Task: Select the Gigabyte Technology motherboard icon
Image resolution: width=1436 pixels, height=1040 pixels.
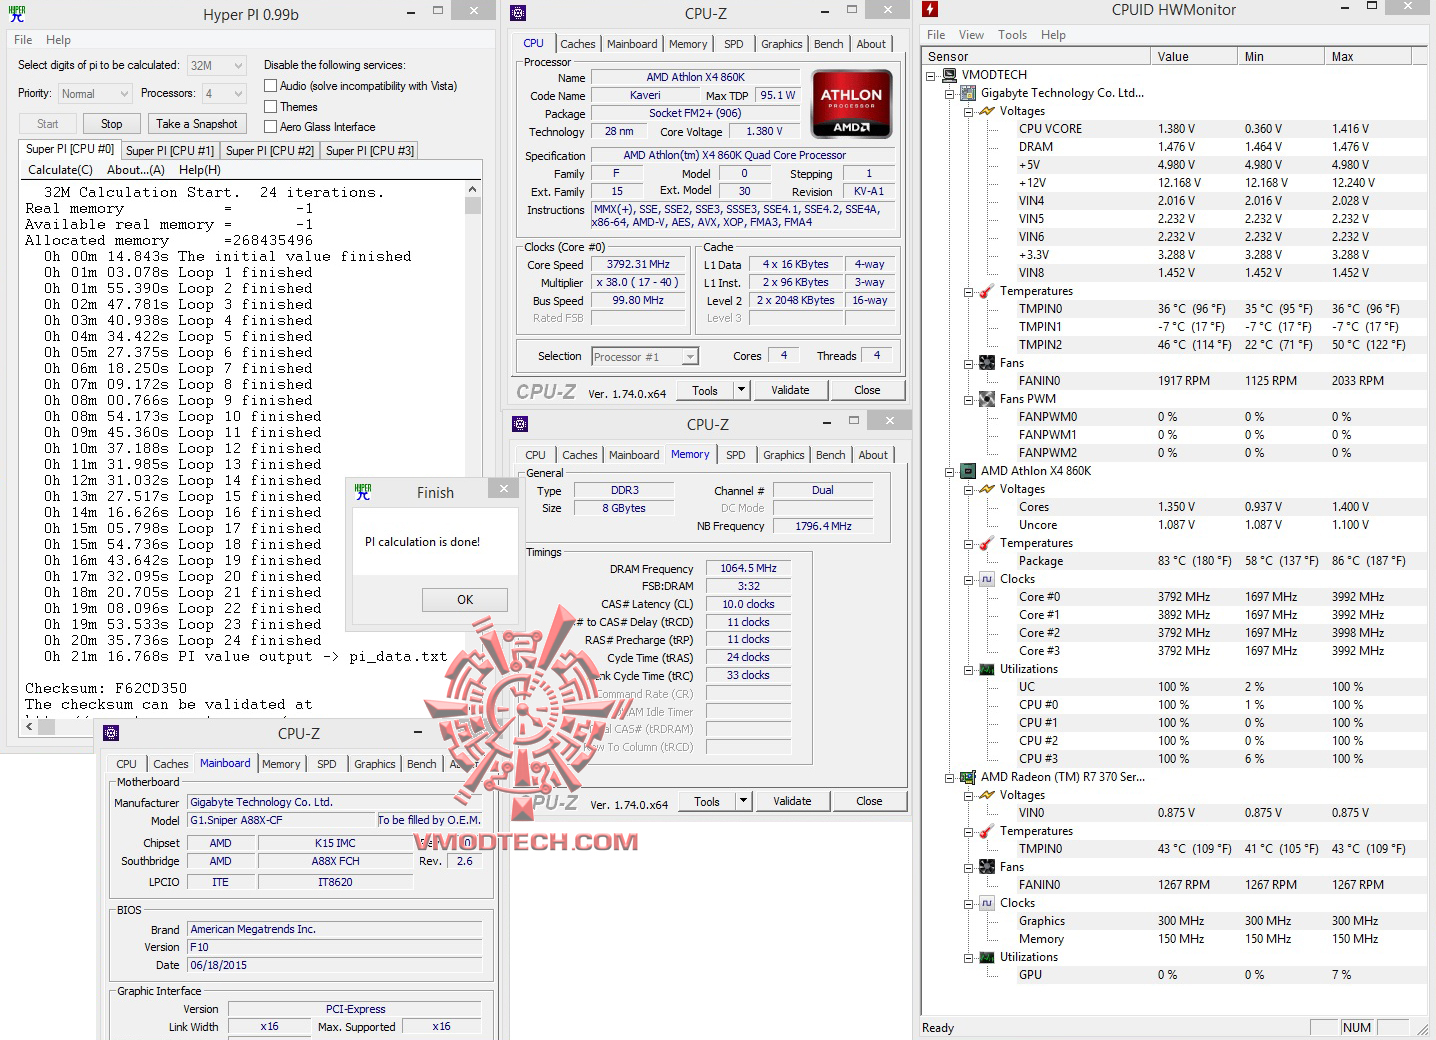Action: point(968,93)
